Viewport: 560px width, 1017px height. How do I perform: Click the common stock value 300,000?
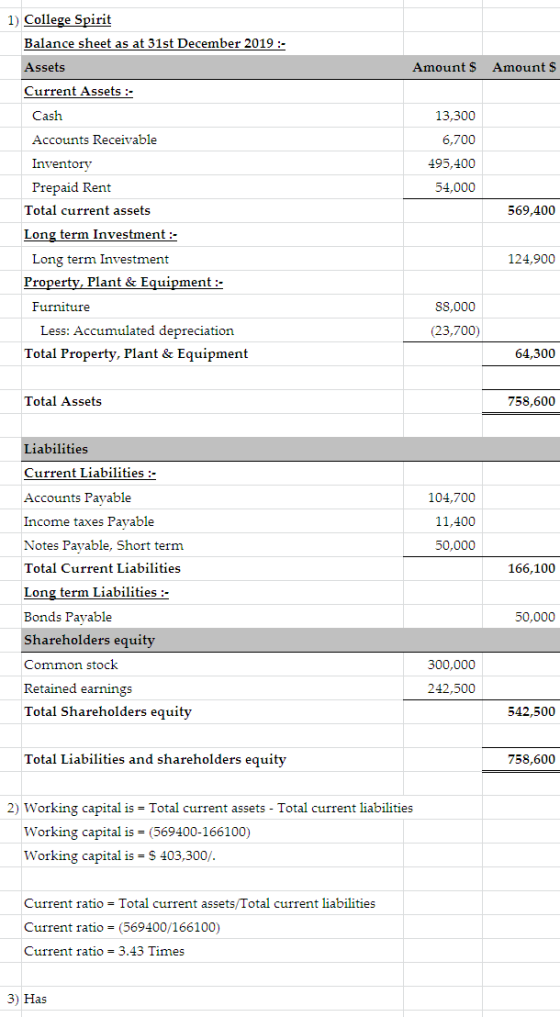[452, 665]
